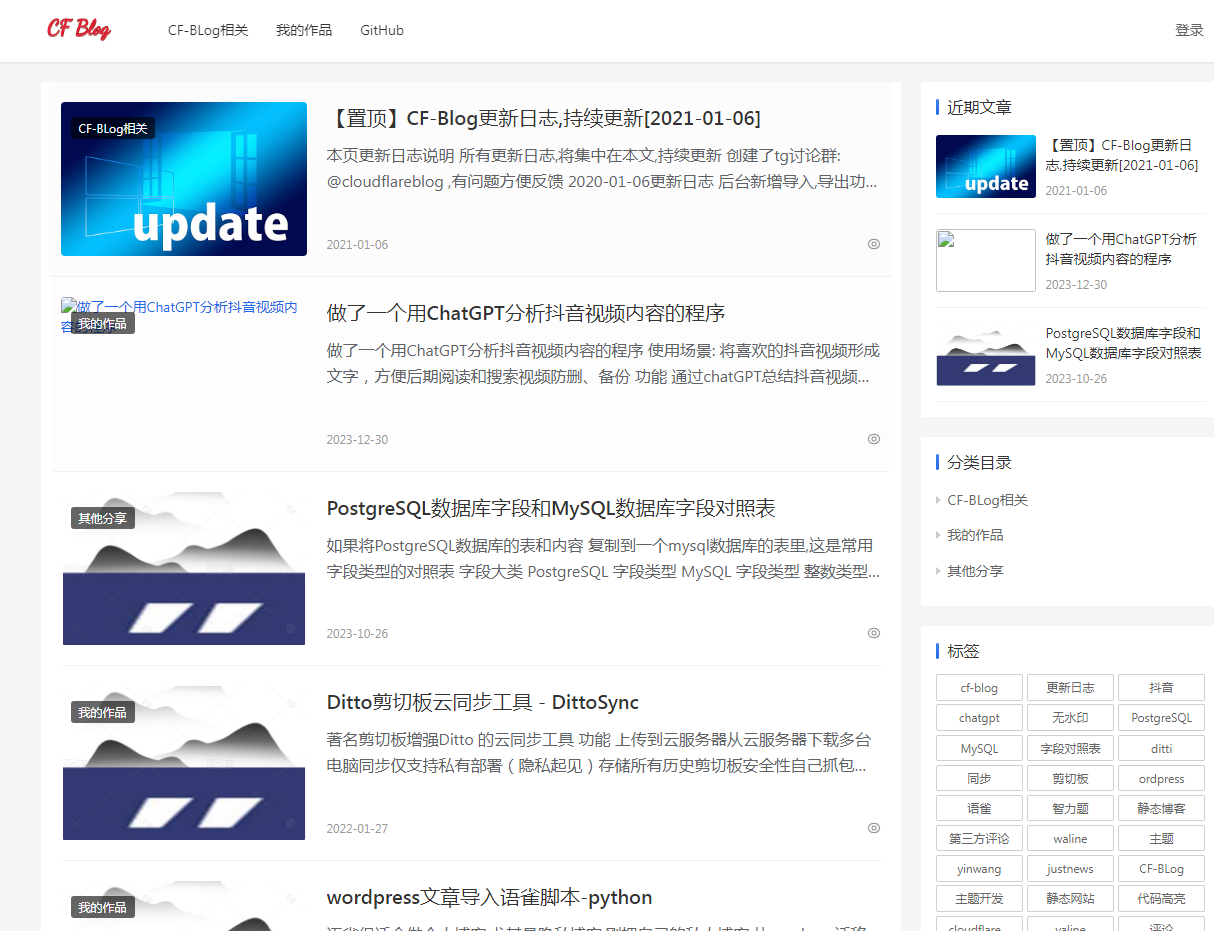
Task: Expand the 我的作品 category in the sidebar list
Action: (x=974, y=535)
